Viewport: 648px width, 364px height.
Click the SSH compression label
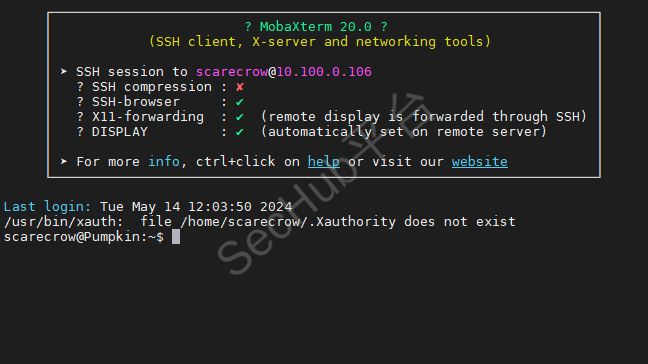pyautogui.click(x=152, y=87)
